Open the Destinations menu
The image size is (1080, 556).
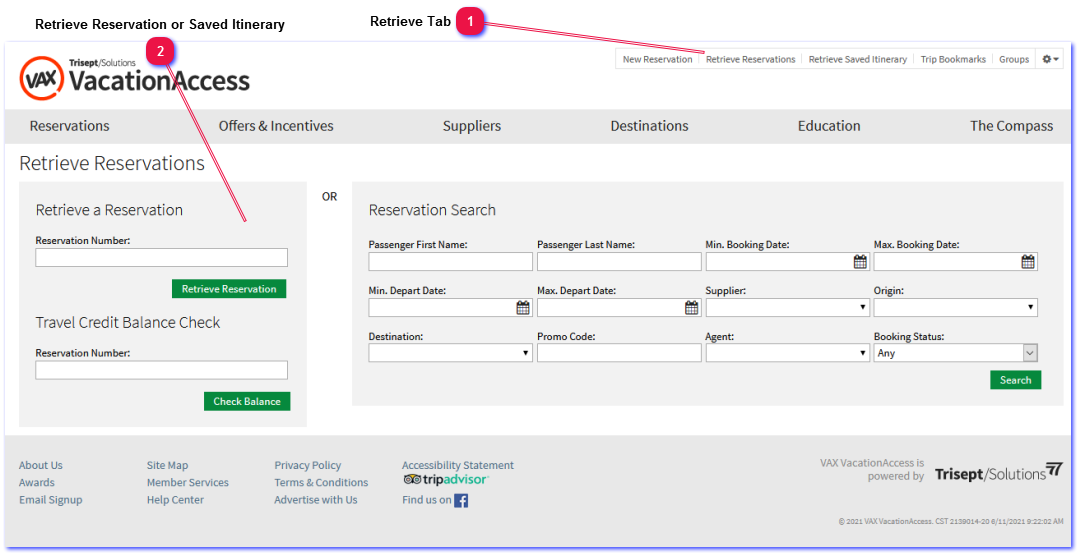pyautogui.click(x=650, y=126)
